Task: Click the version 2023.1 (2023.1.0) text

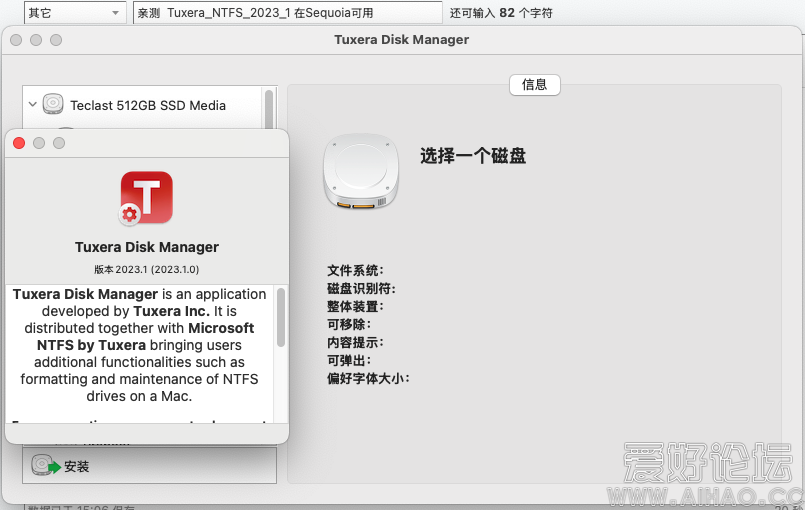Action: pos(147,269)
